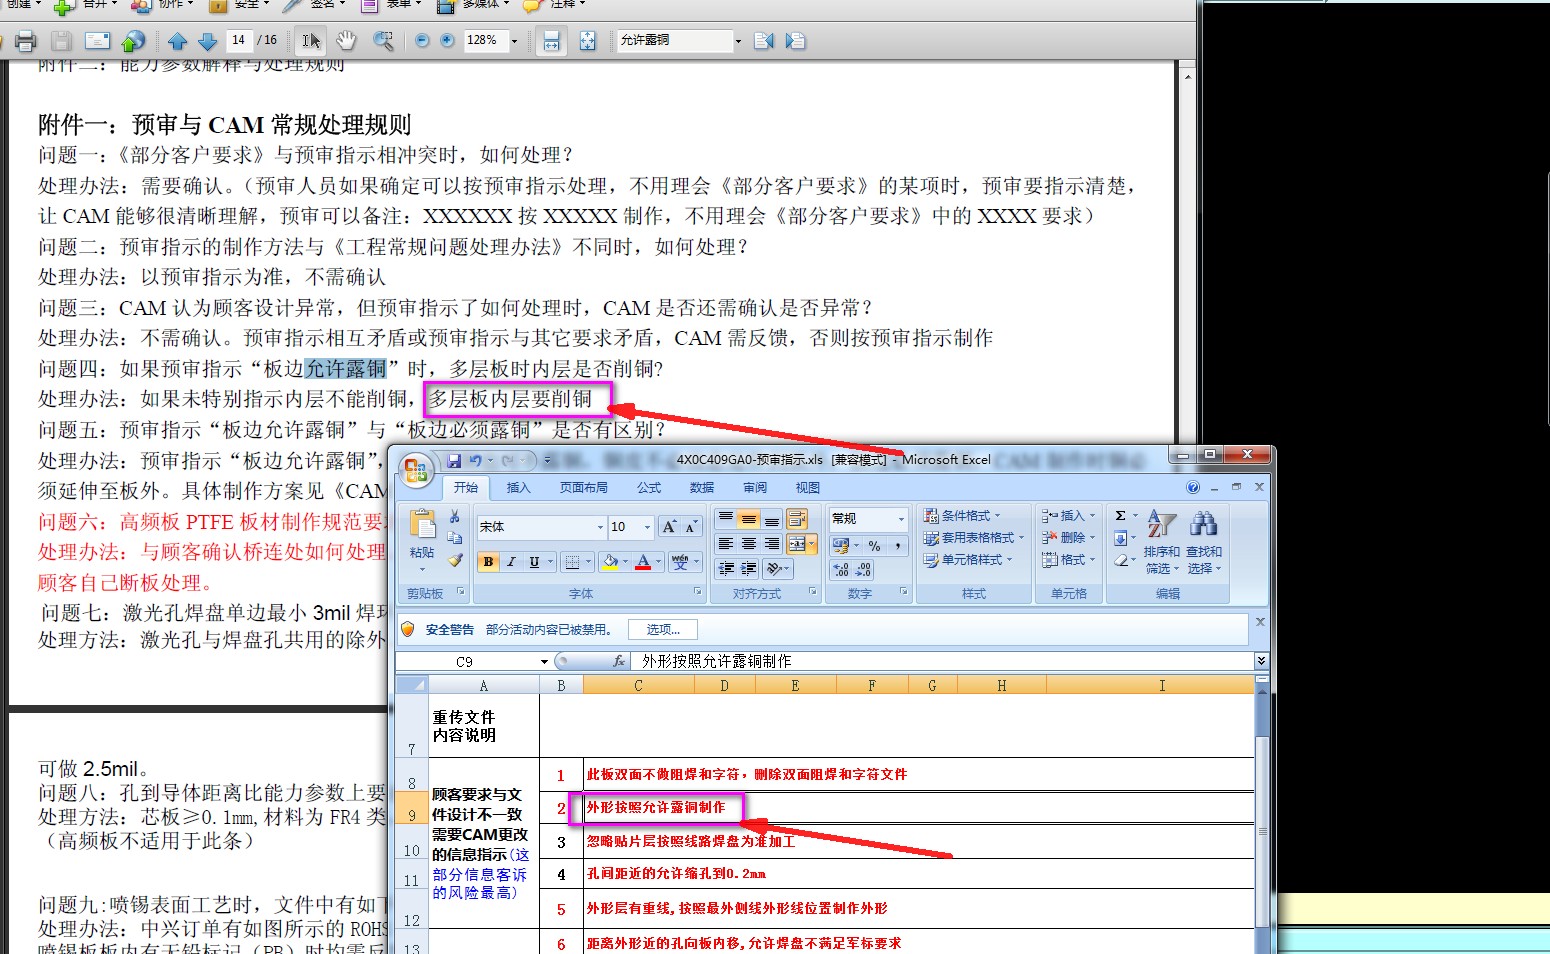
Task: Toggle merge and center cells button
Action: [x=797, y=544]
